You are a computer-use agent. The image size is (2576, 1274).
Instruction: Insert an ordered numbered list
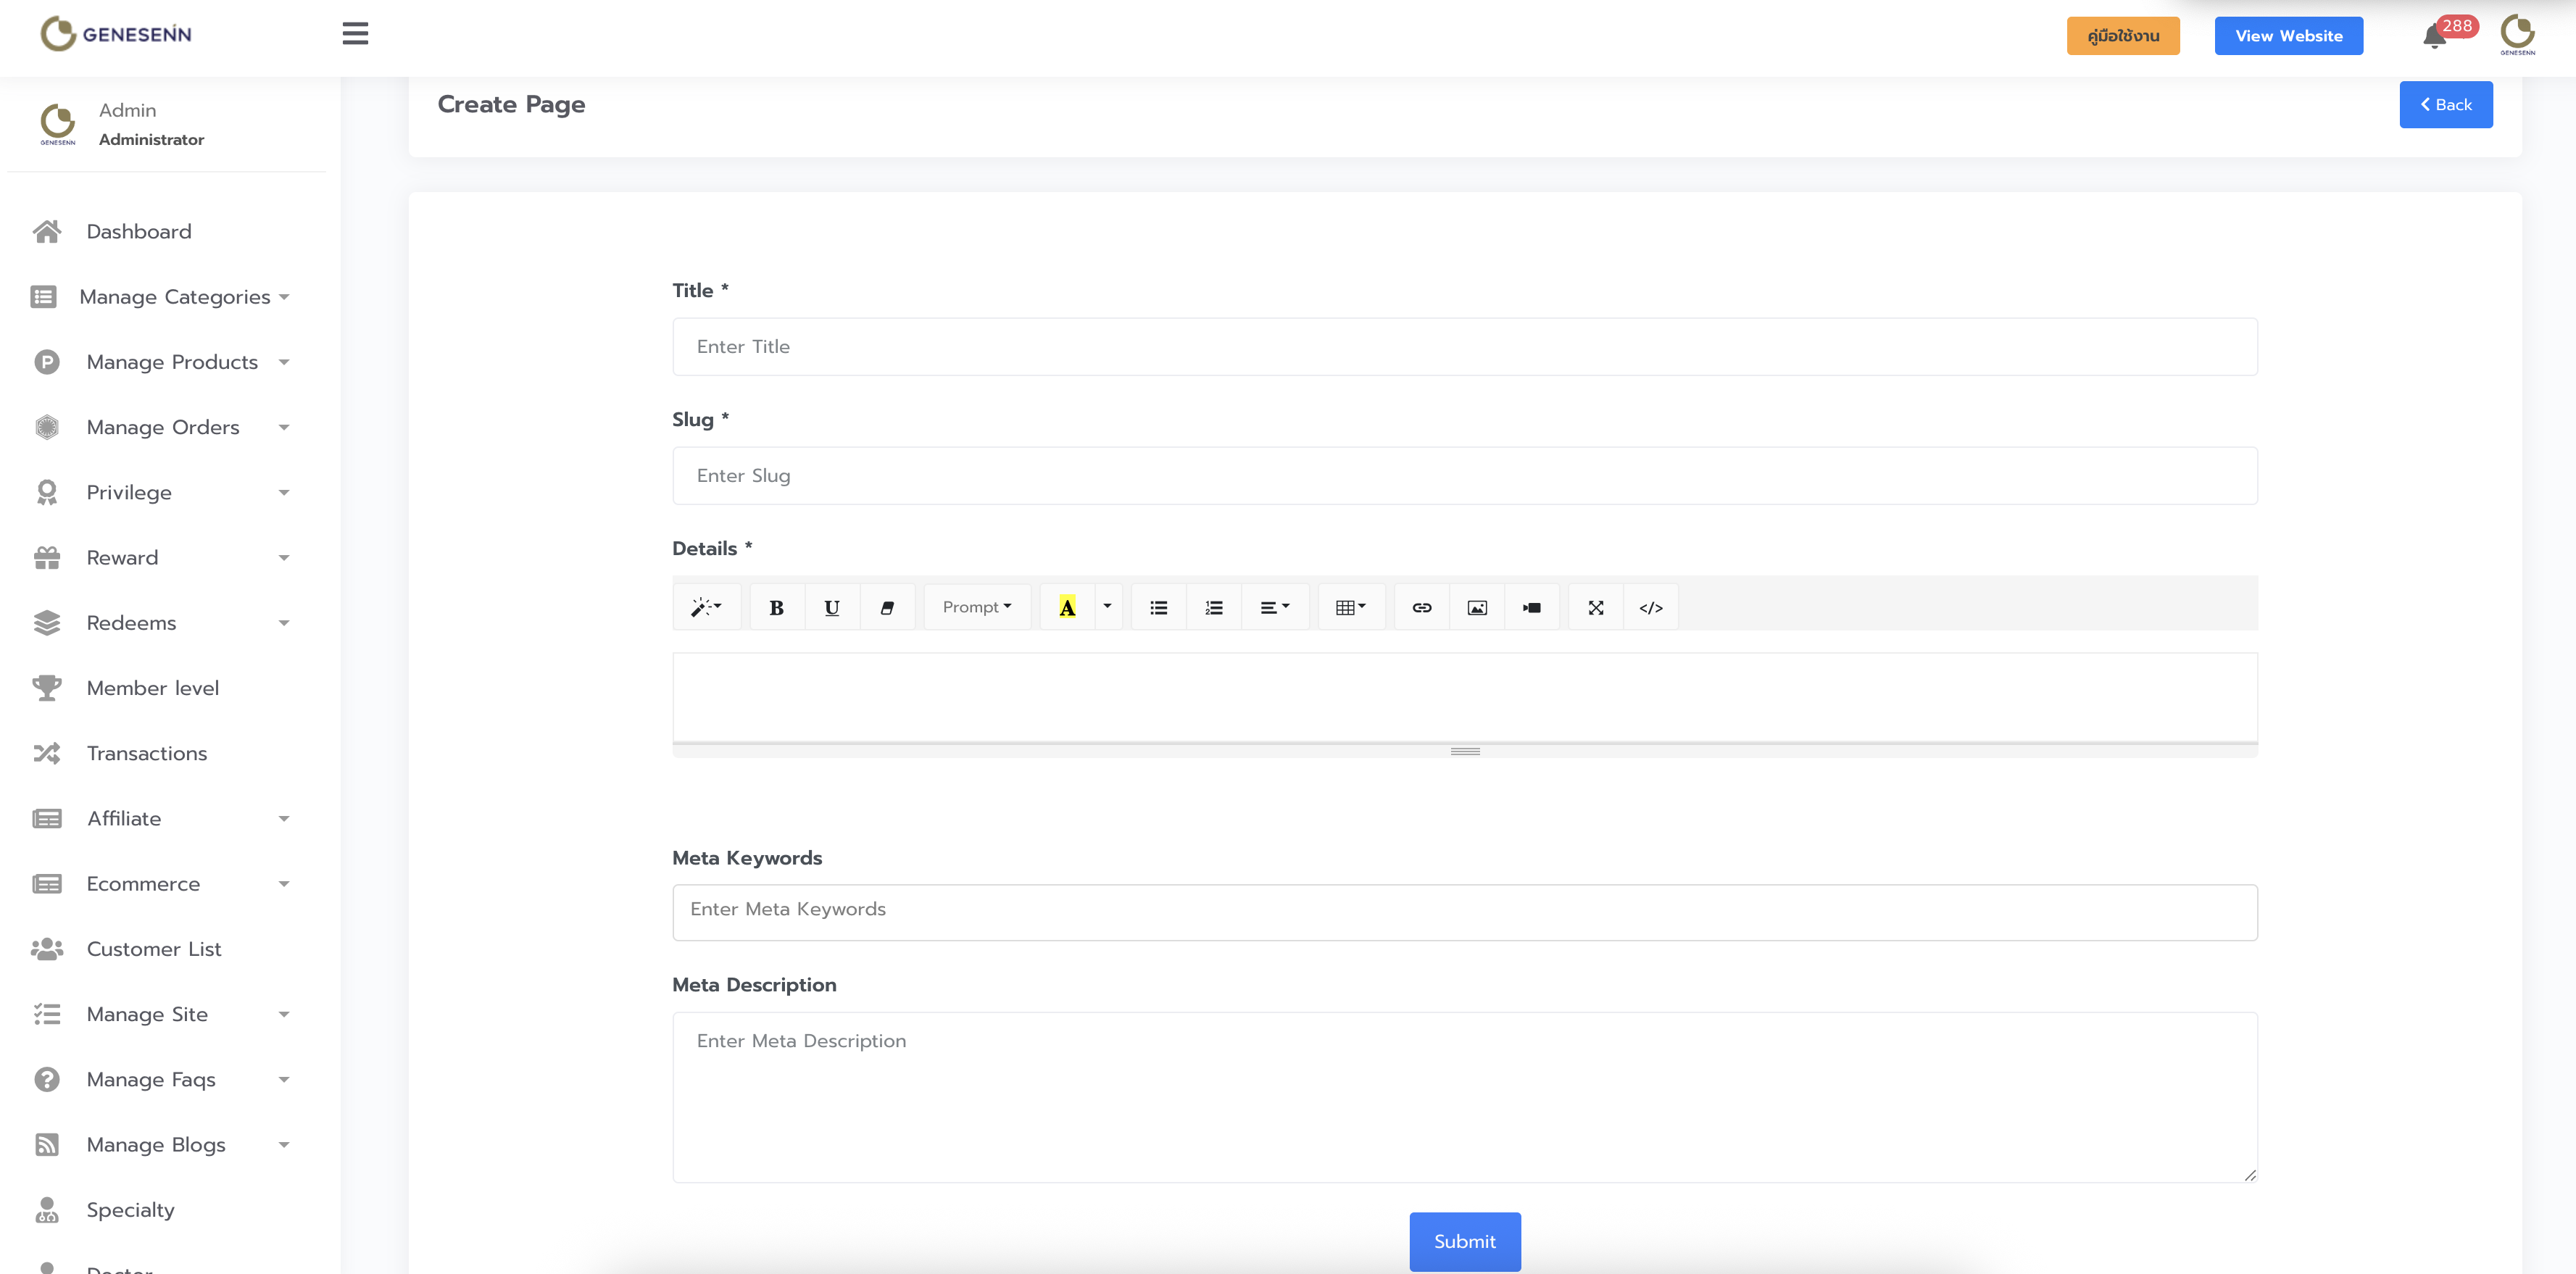tap(1213, 607)
